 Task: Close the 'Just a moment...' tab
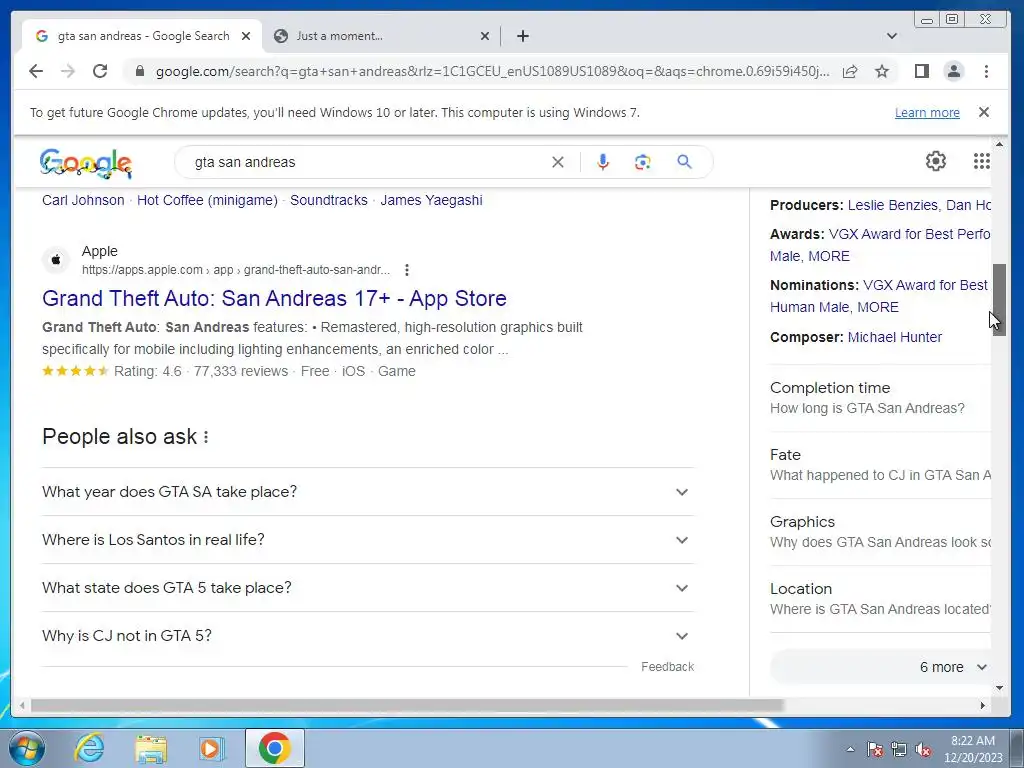(485, 36)
